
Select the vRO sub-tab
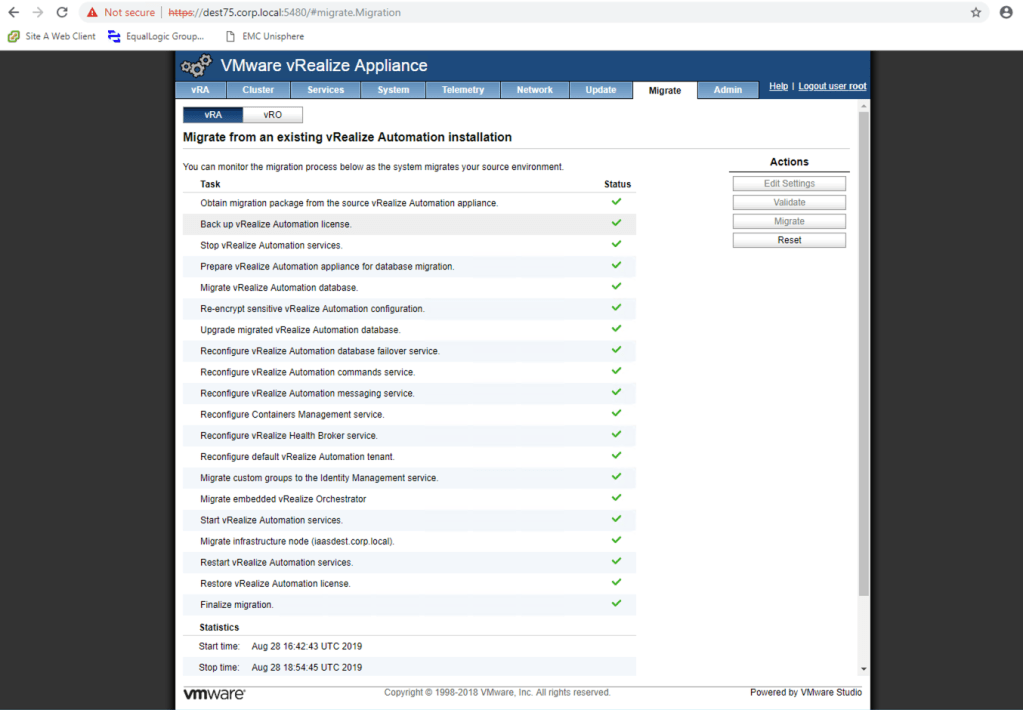pos(272,115)
